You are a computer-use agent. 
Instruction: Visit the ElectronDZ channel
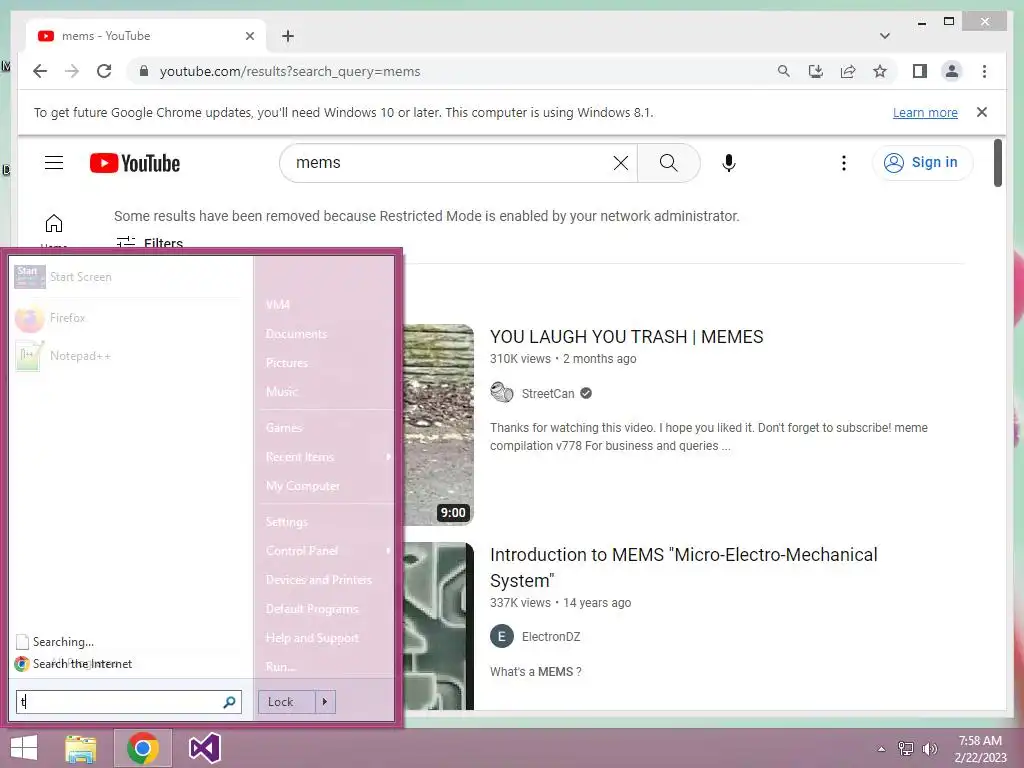click(551, 636)
